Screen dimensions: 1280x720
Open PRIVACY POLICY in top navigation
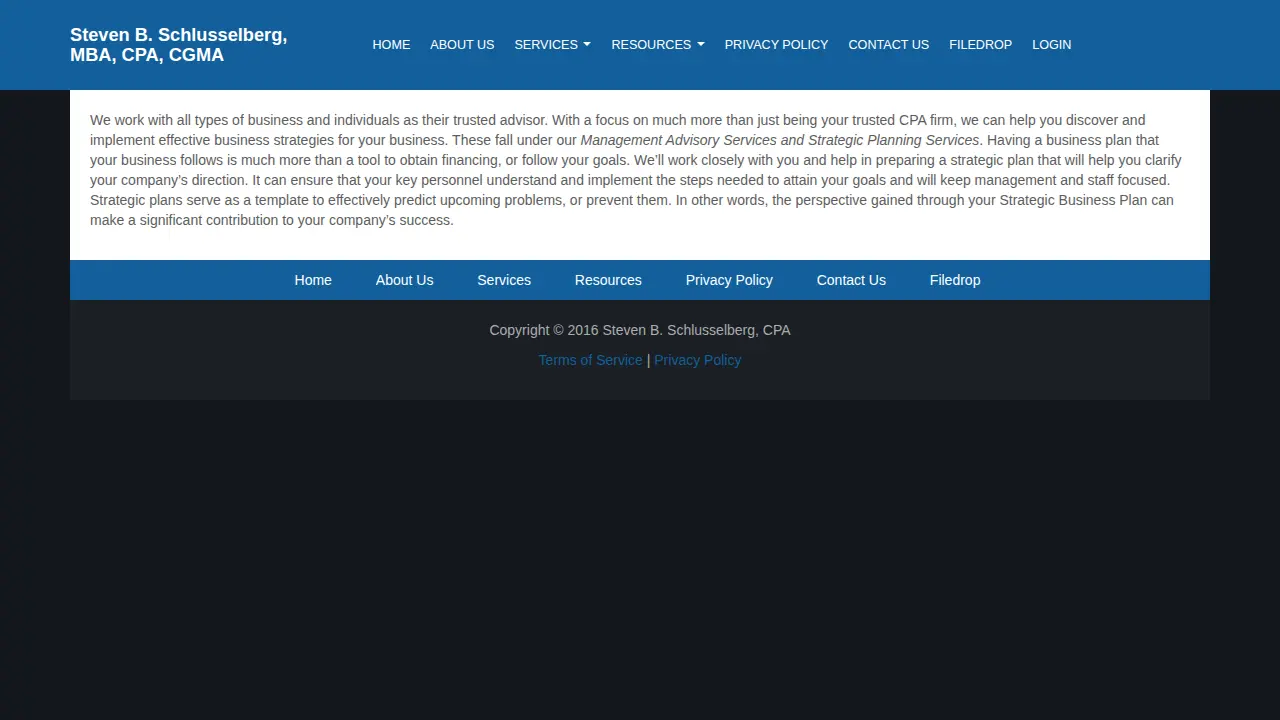(x=776, y=45)
